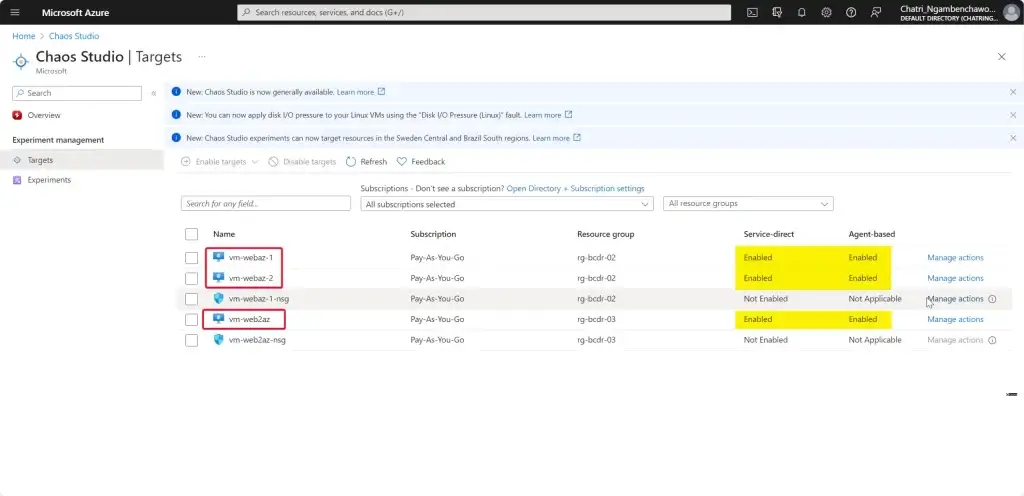Click the vm-webaz-2 virtual machine icon
The height and width of the screenshot is (496, 1024).
coord(219,278)
